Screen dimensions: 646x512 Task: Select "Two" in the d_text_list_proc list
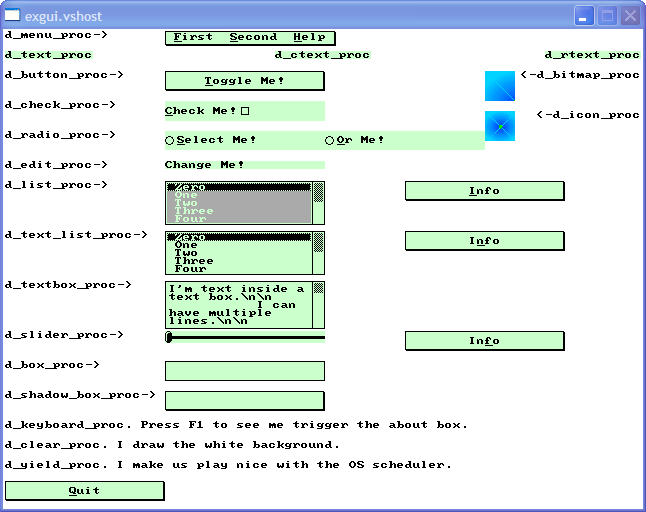tap(186, 253)
